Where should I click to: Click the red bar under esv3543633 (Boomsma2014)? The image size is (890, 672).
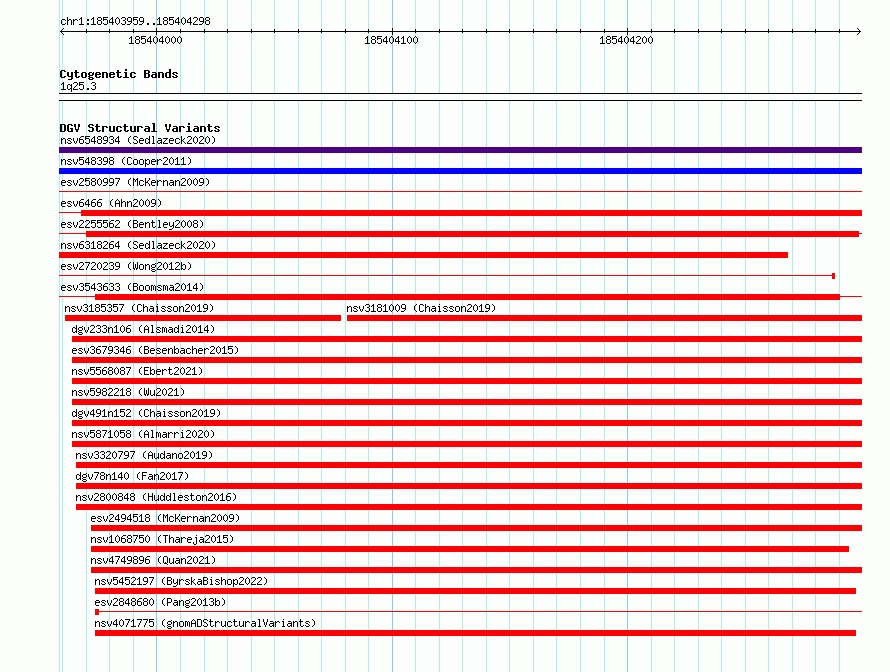point(467,297)
